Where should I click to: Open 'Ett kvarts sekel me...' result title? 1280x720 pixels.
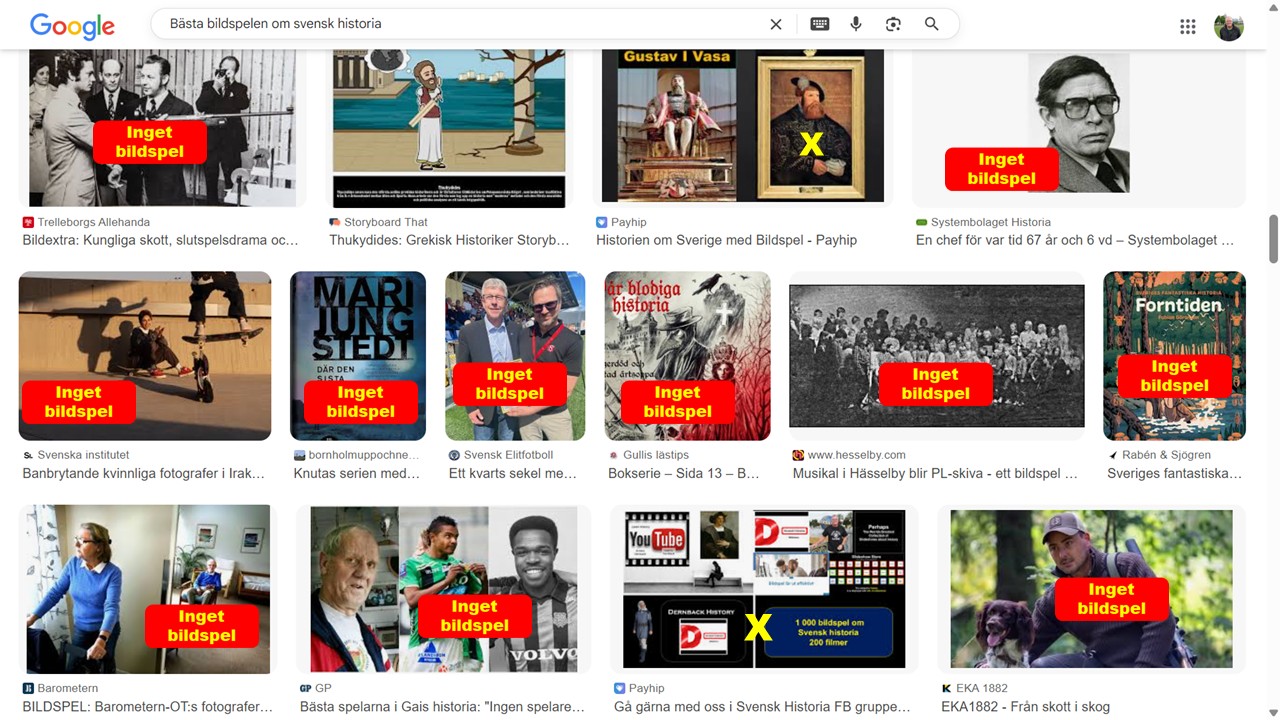[x=513, y=473]
